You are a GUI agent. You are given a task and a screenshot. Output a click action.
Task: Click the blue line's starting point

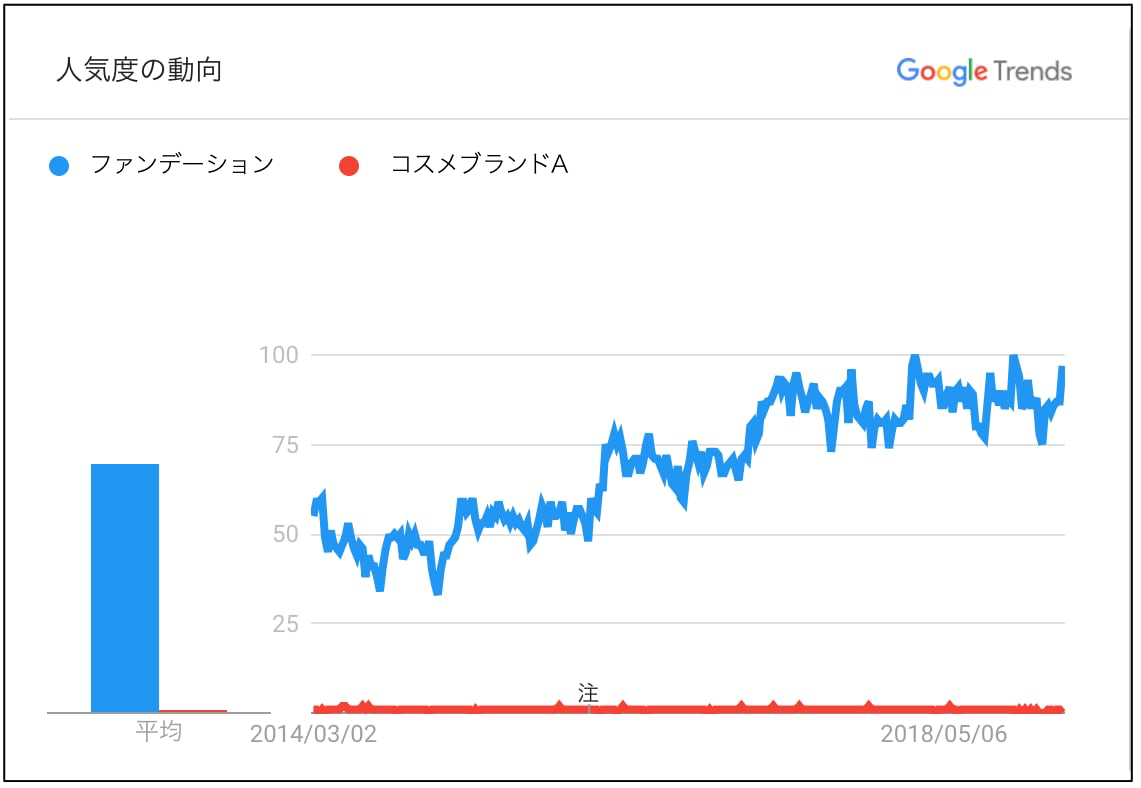314,508
